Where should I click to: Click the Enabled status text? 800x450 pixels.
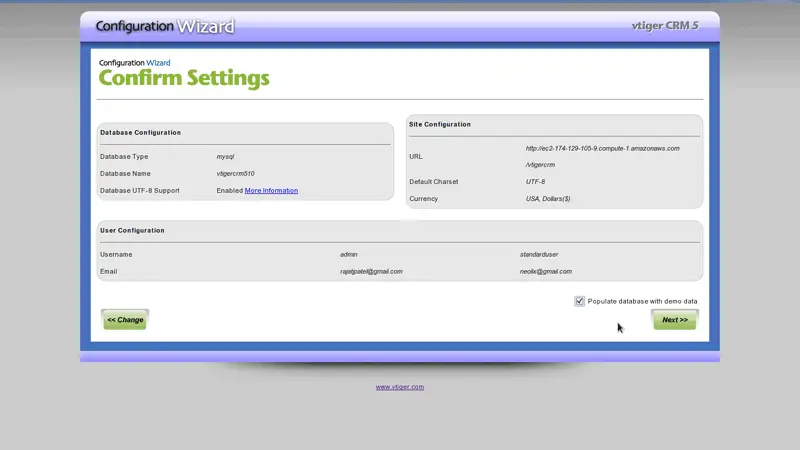[x=230, y=190]
